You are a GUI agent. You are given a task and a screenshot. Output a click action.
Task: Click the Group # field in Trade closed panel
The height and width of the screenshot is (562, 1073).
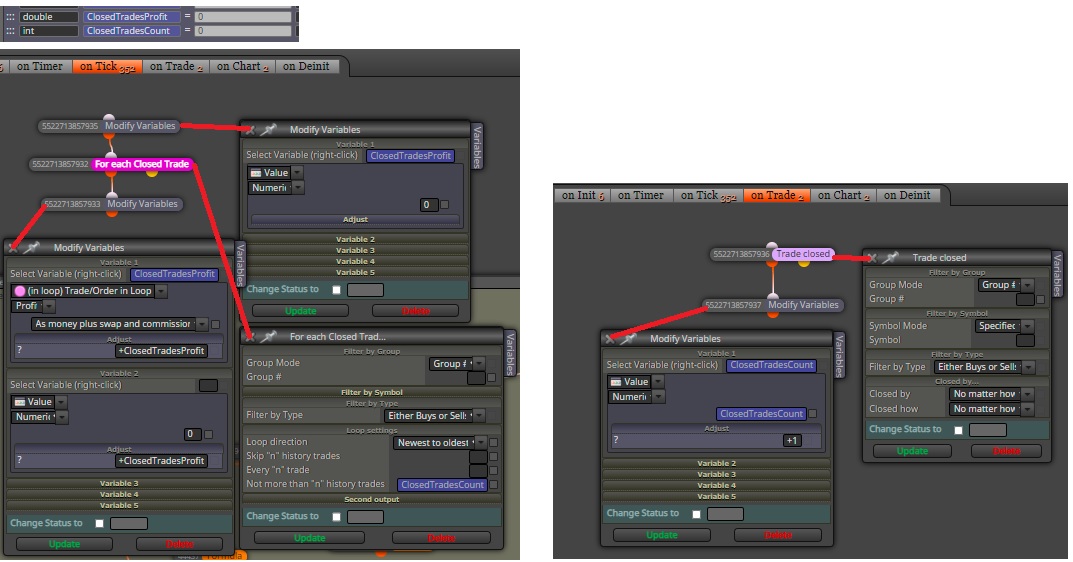coord(1025,299)
